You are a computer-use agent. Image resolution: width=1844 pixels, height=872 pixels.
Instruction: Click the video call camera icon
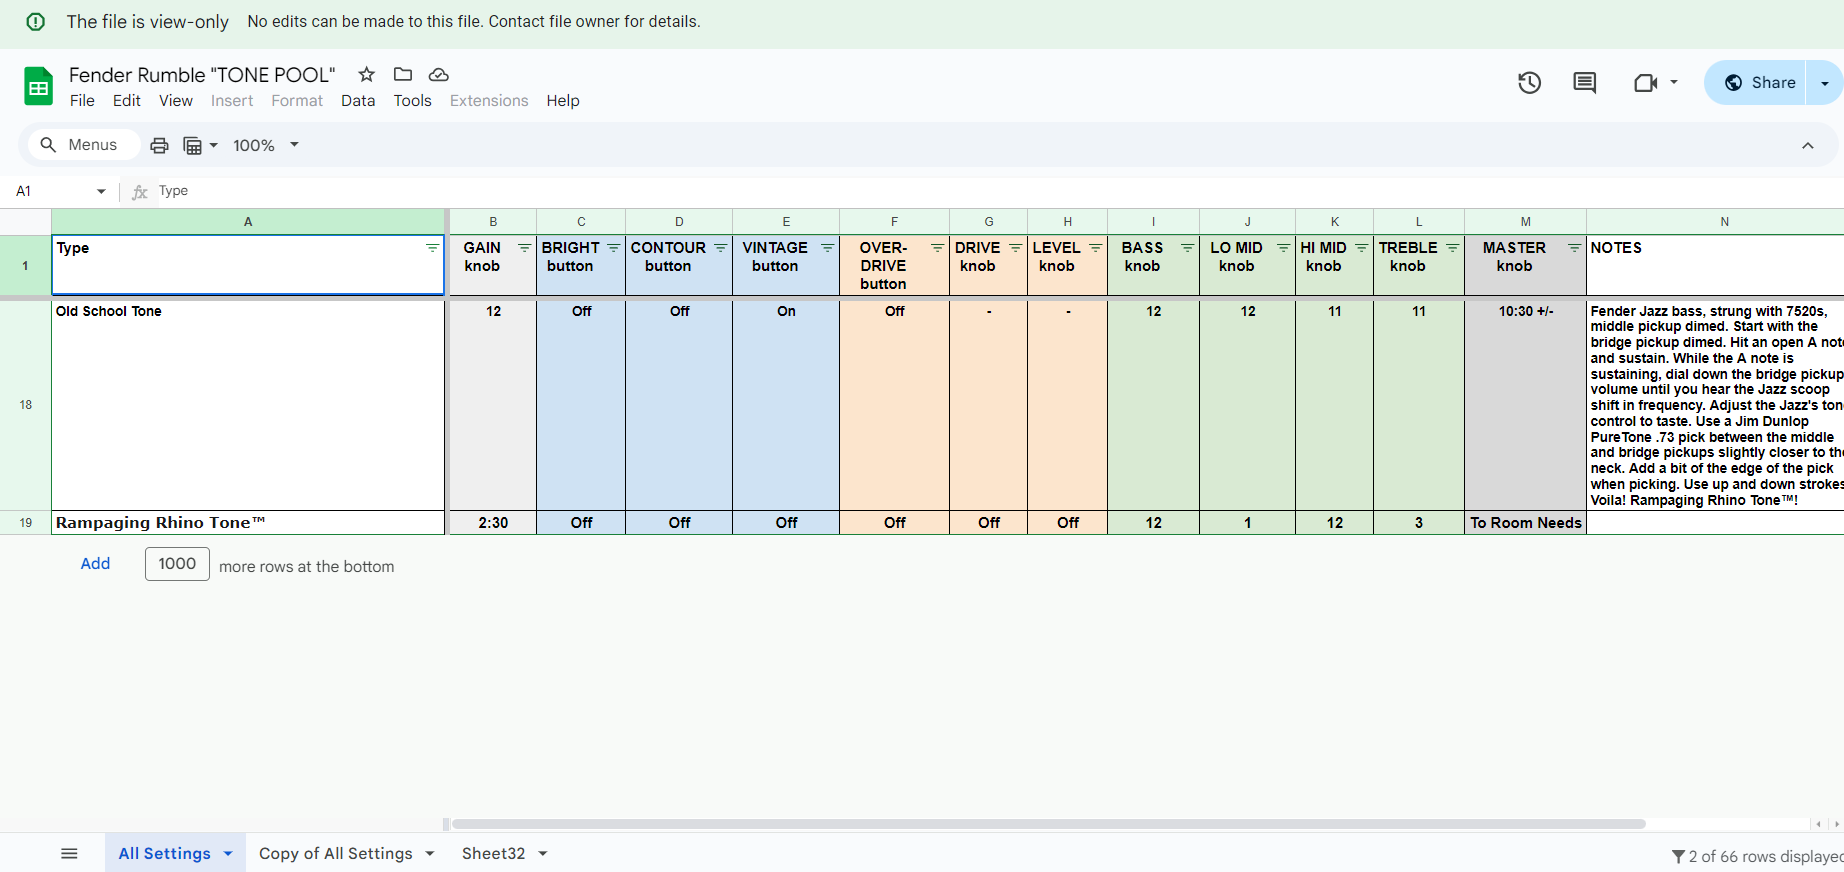tap(1645, 83)
